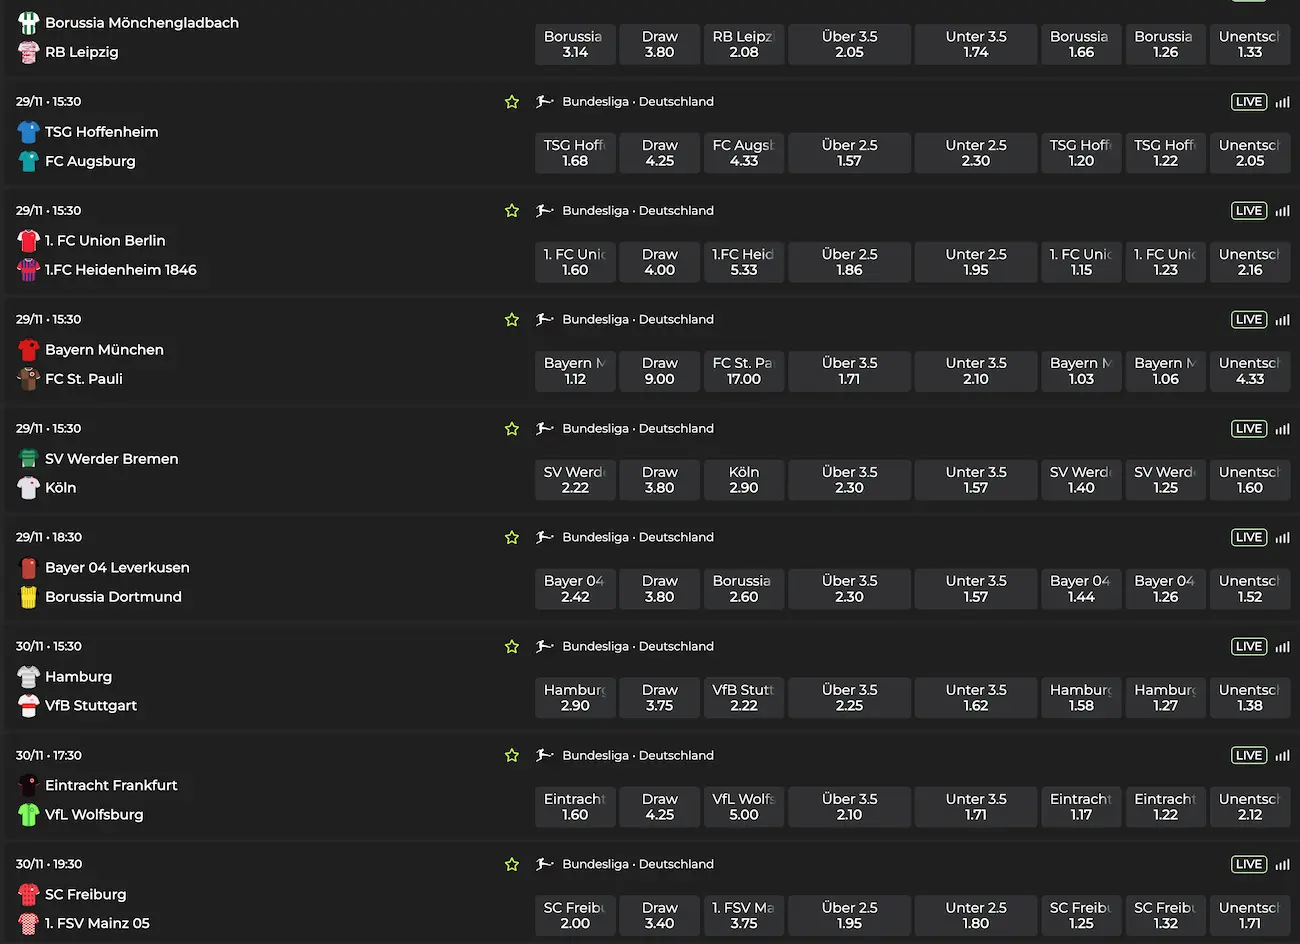Click LIVE badge for Hamburg vs Stuttgart

[1248, 647]
